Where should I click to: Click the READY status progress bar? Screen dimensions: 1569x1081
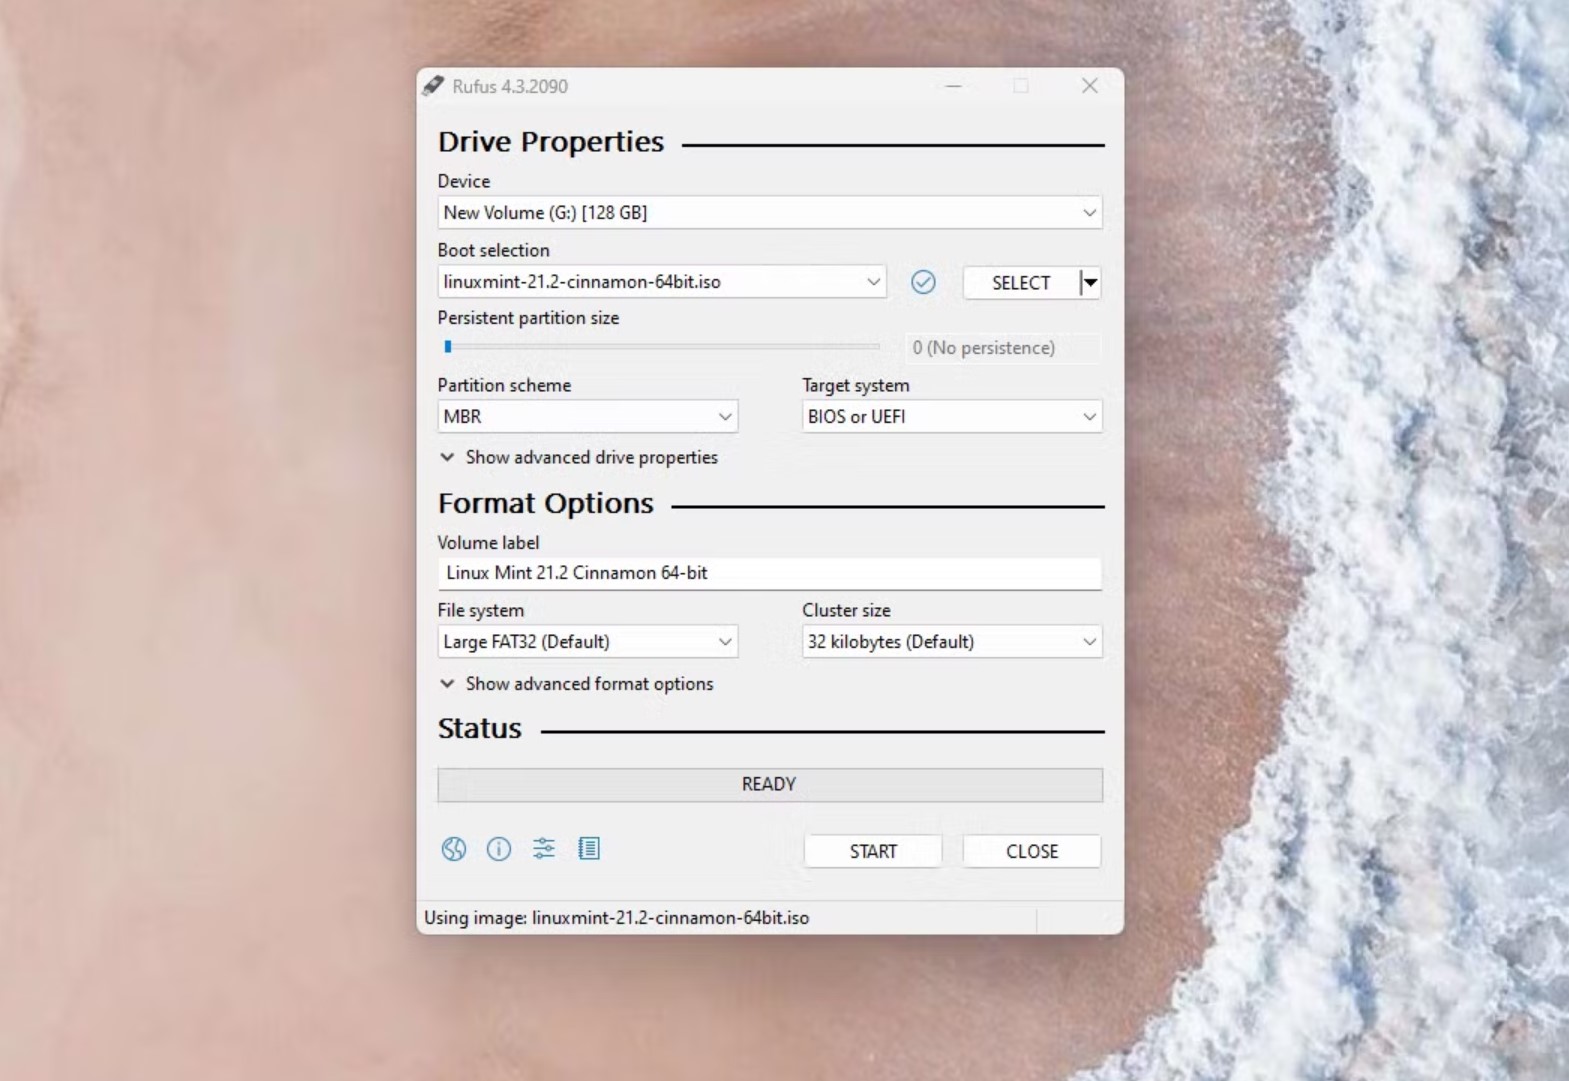click(x=770, y=784)
